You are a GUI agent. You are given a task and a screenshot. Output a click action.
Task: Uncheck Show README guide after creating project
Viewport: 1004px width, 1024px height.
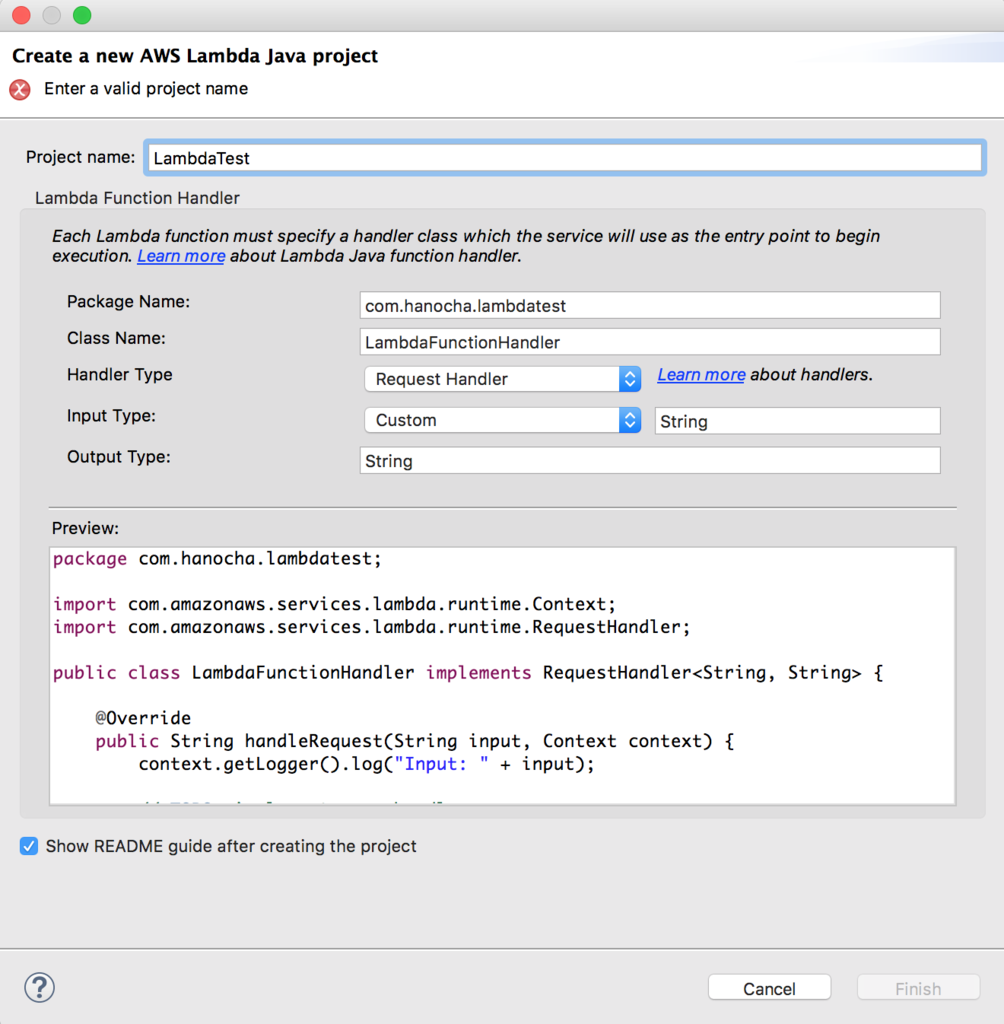pyautogui.click(x=29, y=846)
